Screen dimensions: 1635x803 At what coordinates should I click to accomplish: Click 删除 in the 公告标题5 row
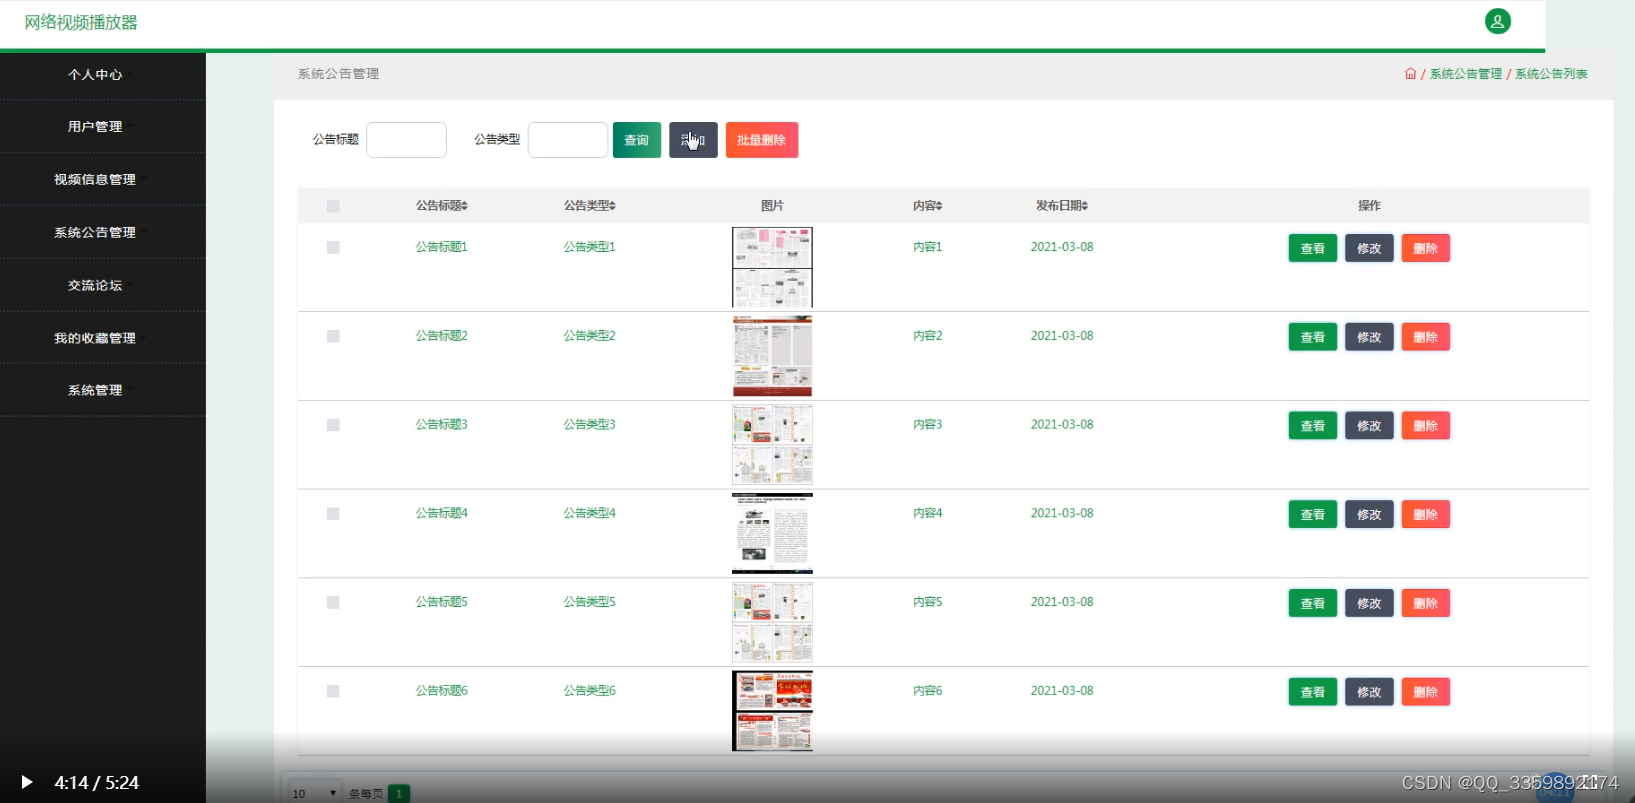click(1425, 603)
